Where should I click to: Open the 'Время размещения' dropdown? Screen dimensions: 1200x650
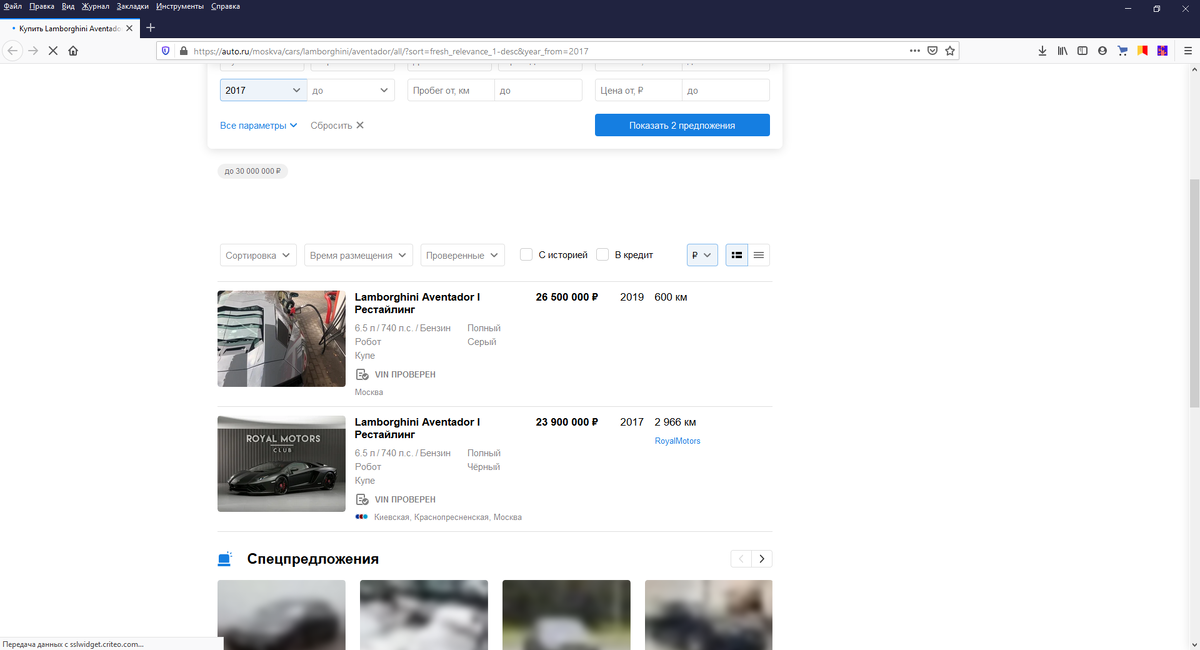pos(358,255)
